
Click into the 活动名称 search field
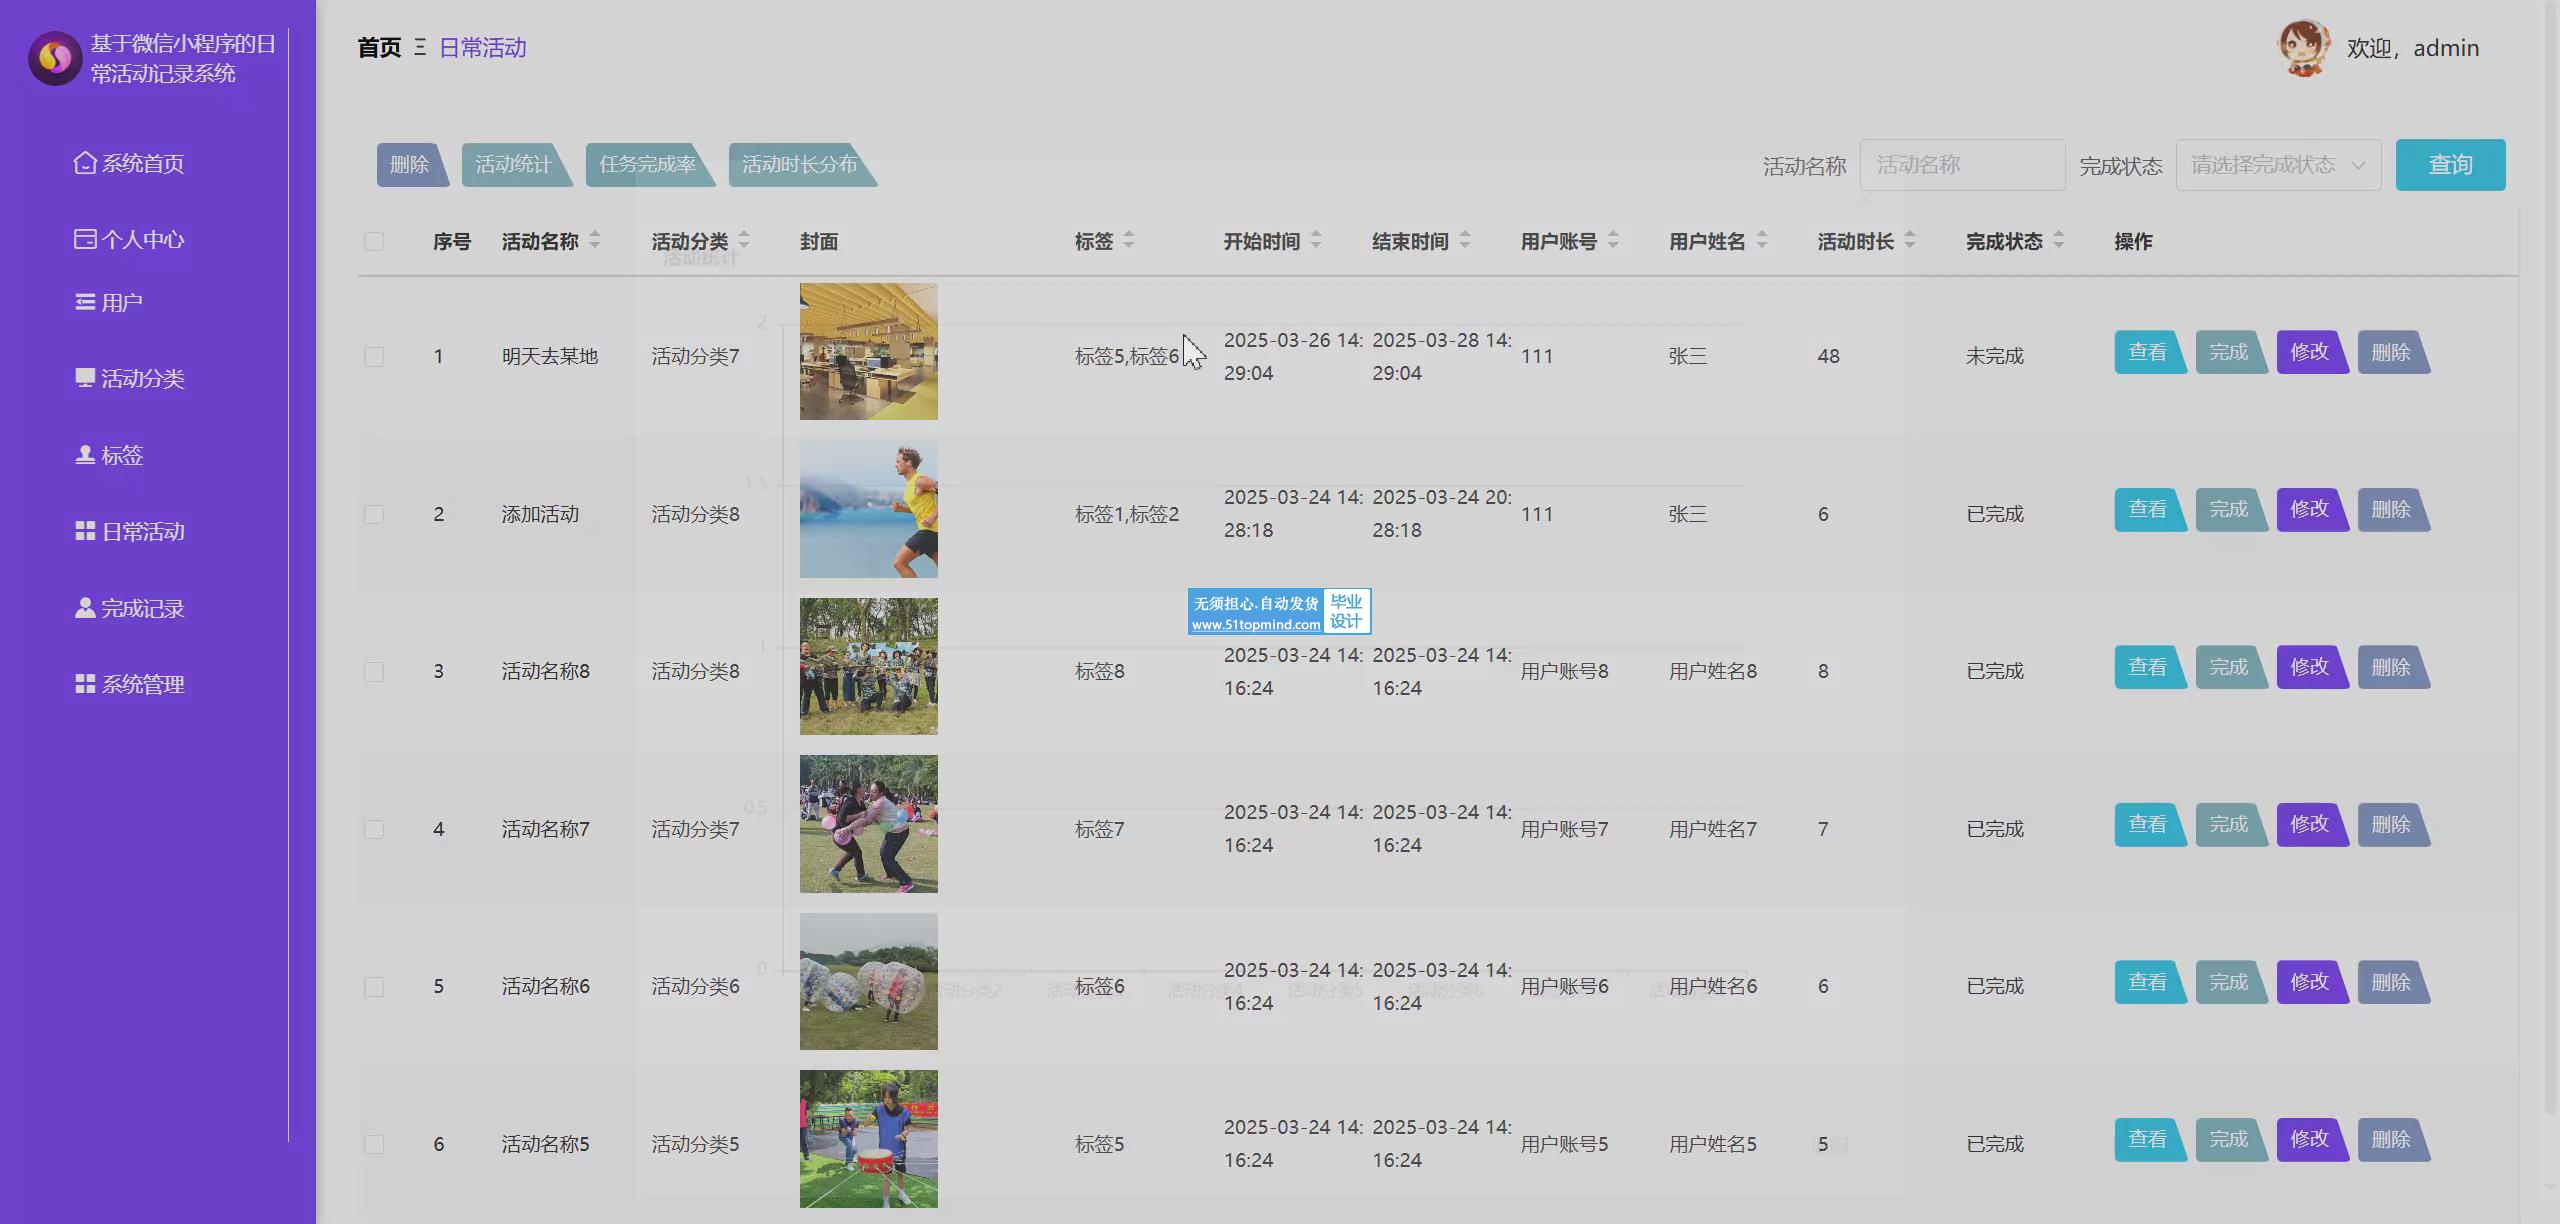(x=1961, y=165)
